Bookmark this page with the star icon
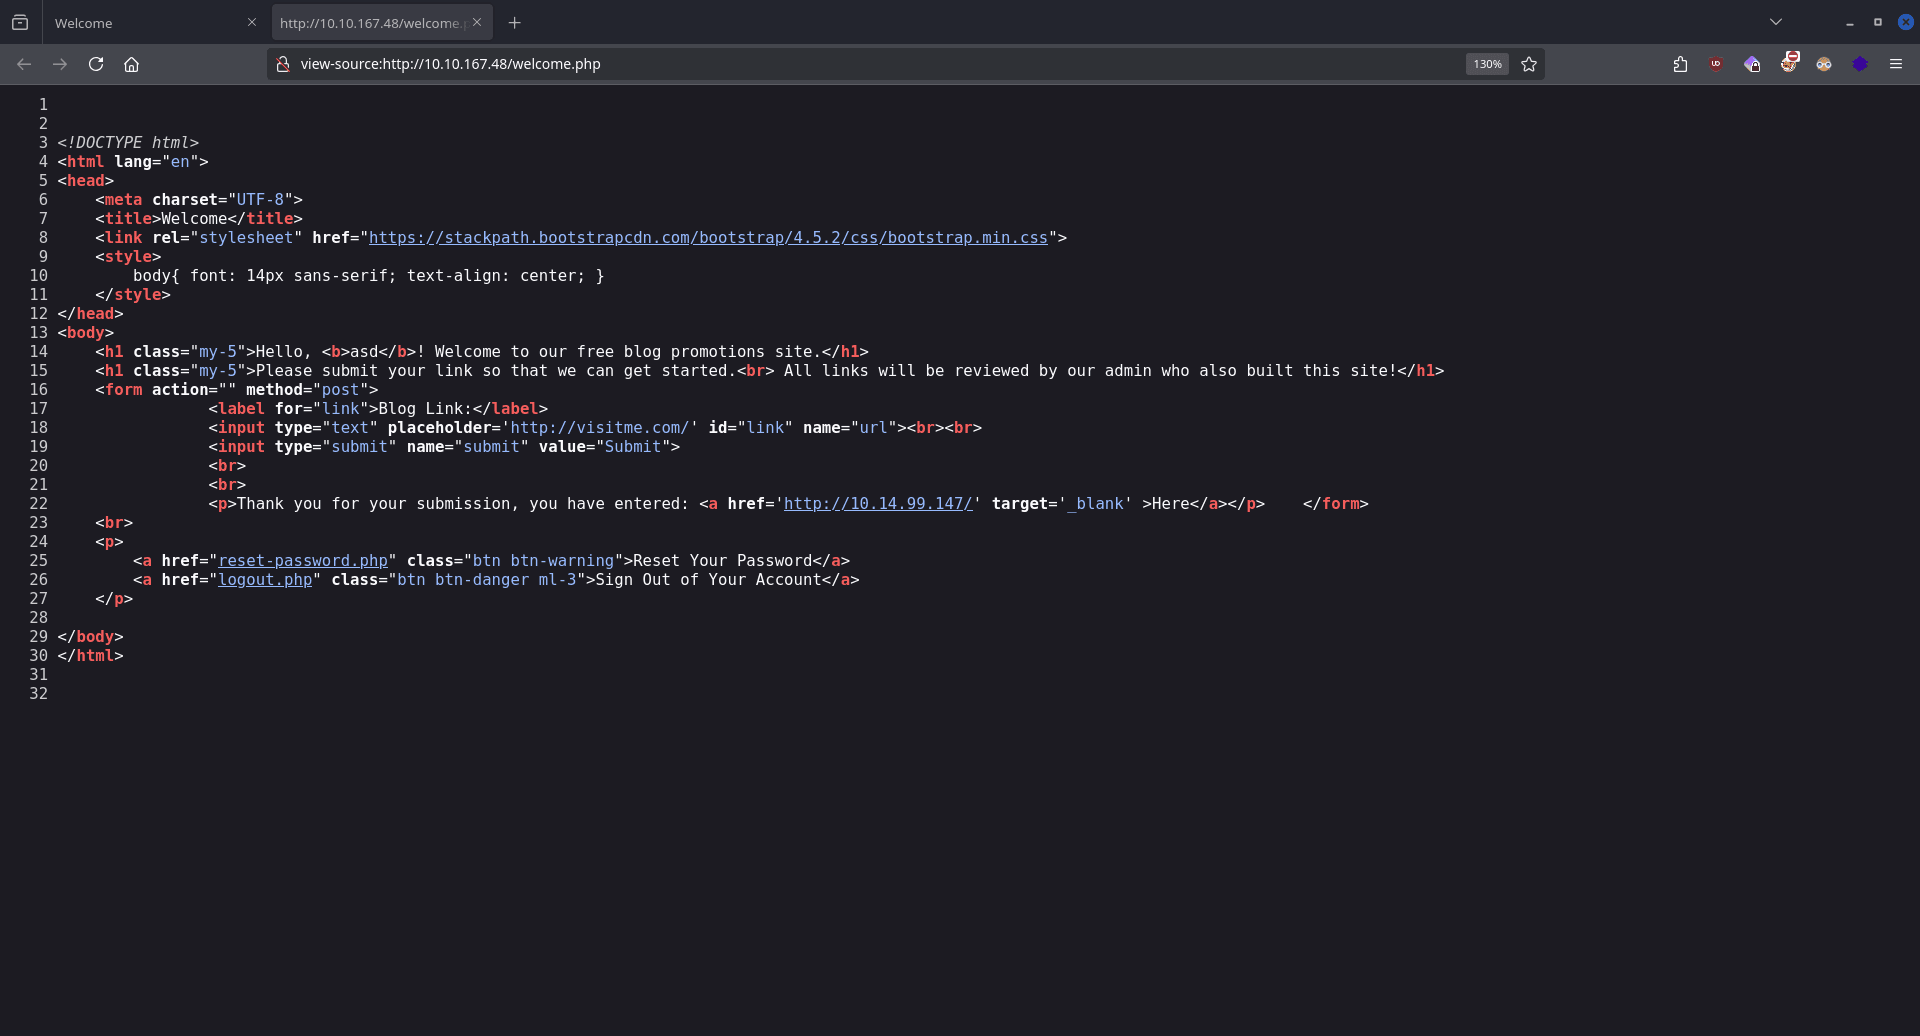Screen dimensions: 1920x1036 1529,64
